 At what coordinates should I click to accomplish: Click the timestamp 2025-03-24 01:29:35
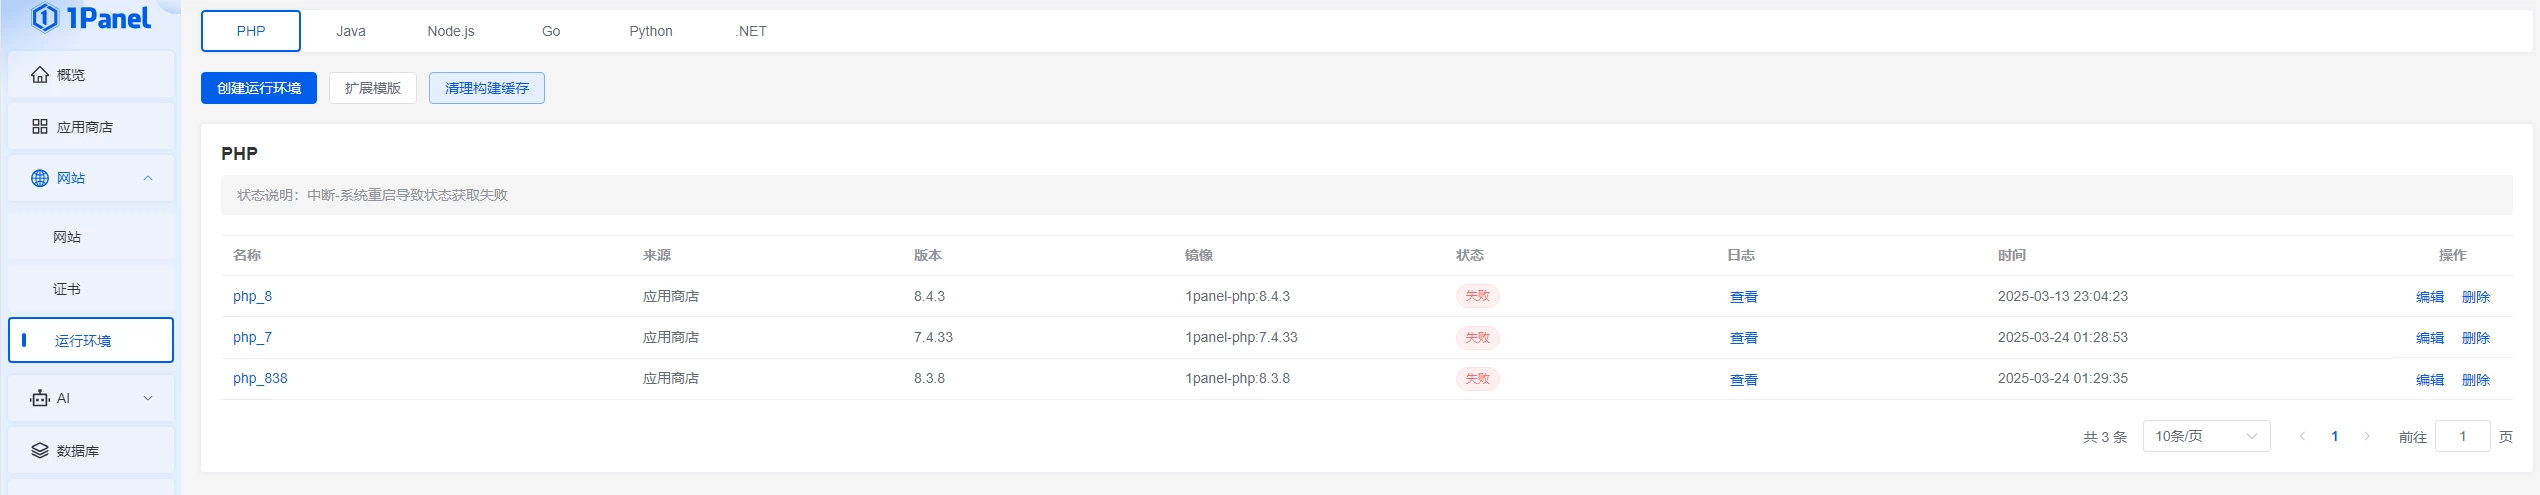point(2063,378)
